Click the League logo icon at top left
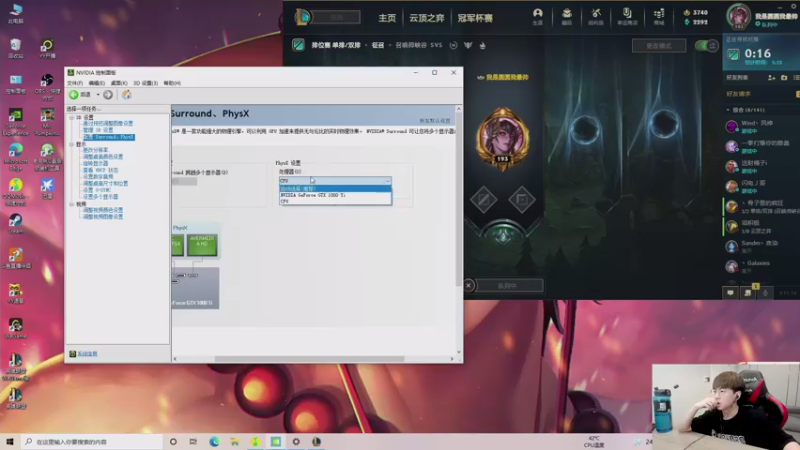800x450 pixels. [302, 17]
